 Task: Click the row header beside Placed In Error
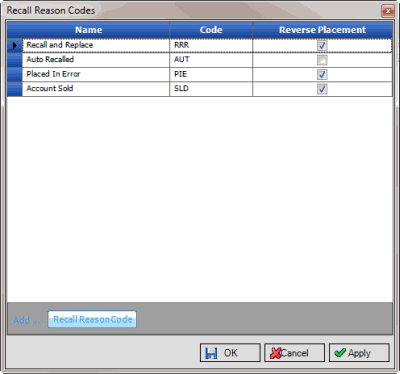coord(15,74)
